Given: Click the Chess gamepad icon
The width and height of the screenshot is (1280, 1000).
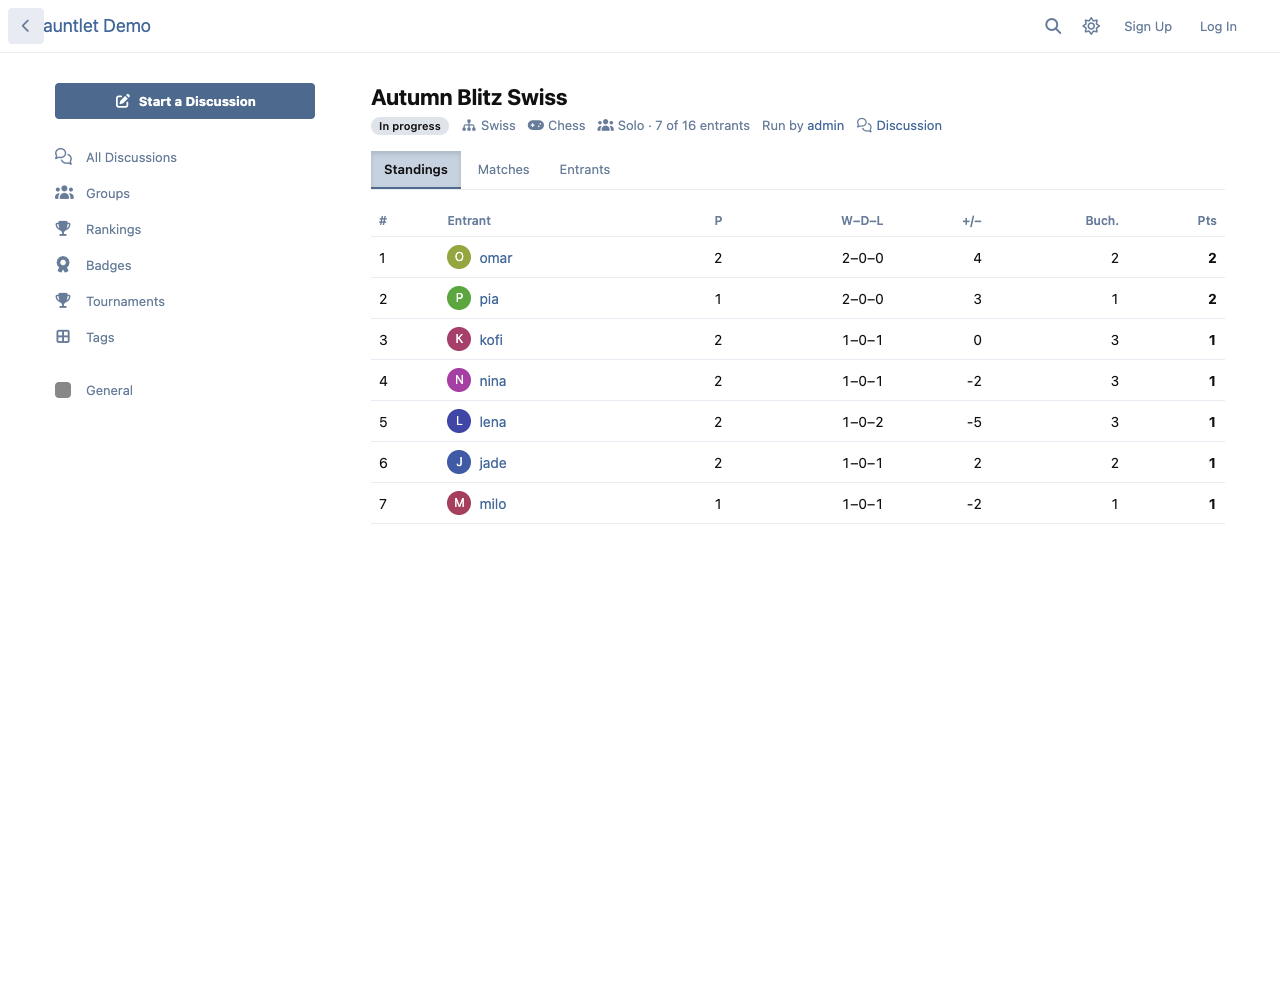Looking at the screenshot, I should point(536,126).
